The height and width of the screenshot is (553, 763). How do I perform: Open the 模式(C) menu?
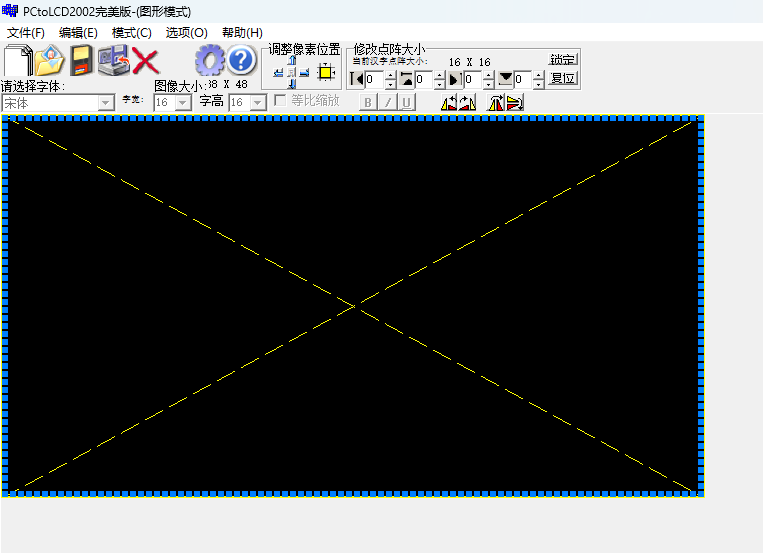pyautogui.click(x=132, y=33)
